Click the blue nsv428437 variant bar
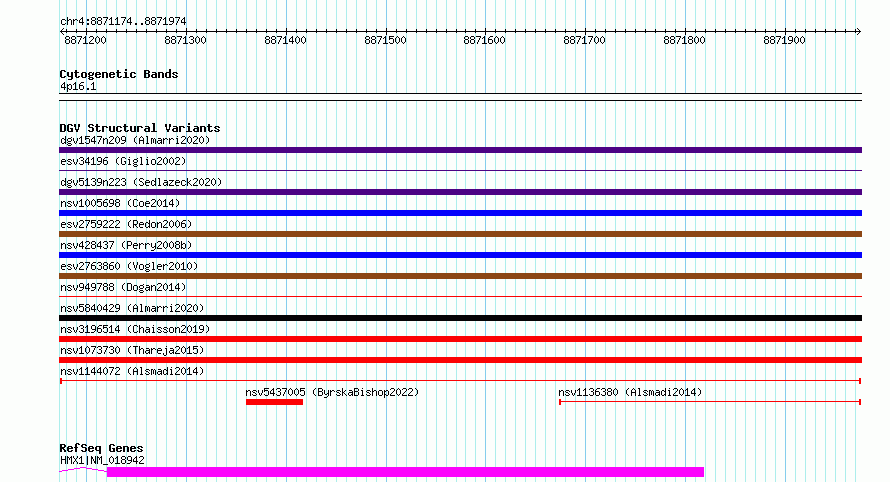Viewport: 890px width, 482px height. pyautogui.click(x=460, y=255)
